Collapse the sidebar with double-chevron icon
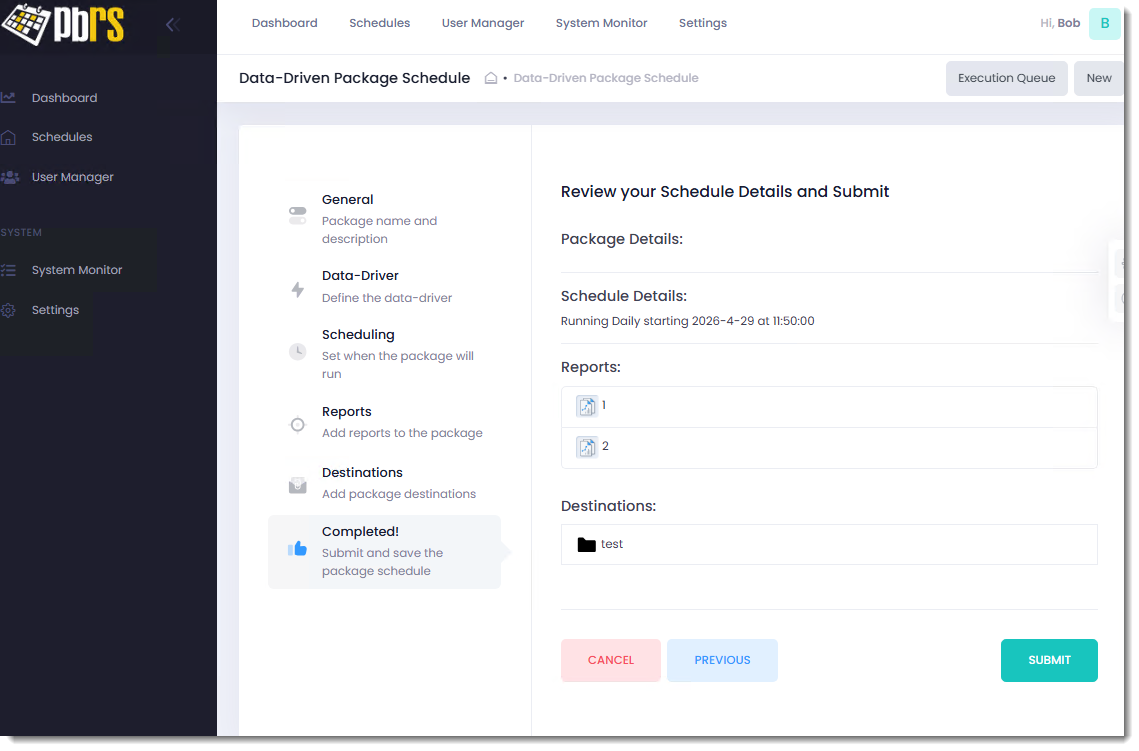 tap(172, 25)
